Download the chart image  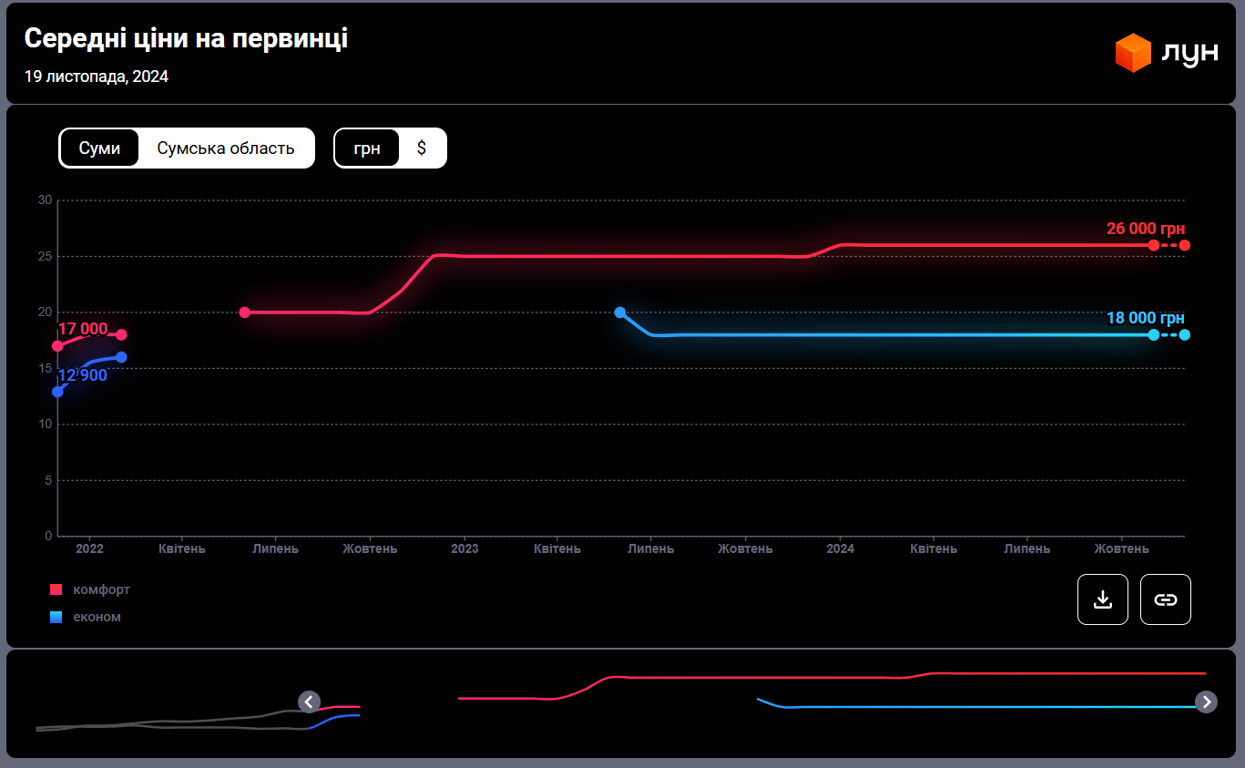tap(1102, 599)
